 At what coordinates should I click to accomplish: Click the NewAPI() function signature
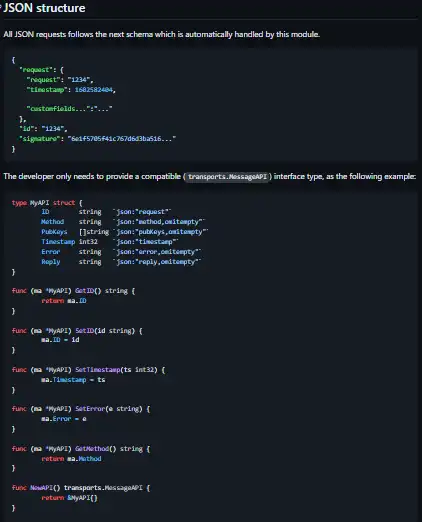[x=81, y=488]
